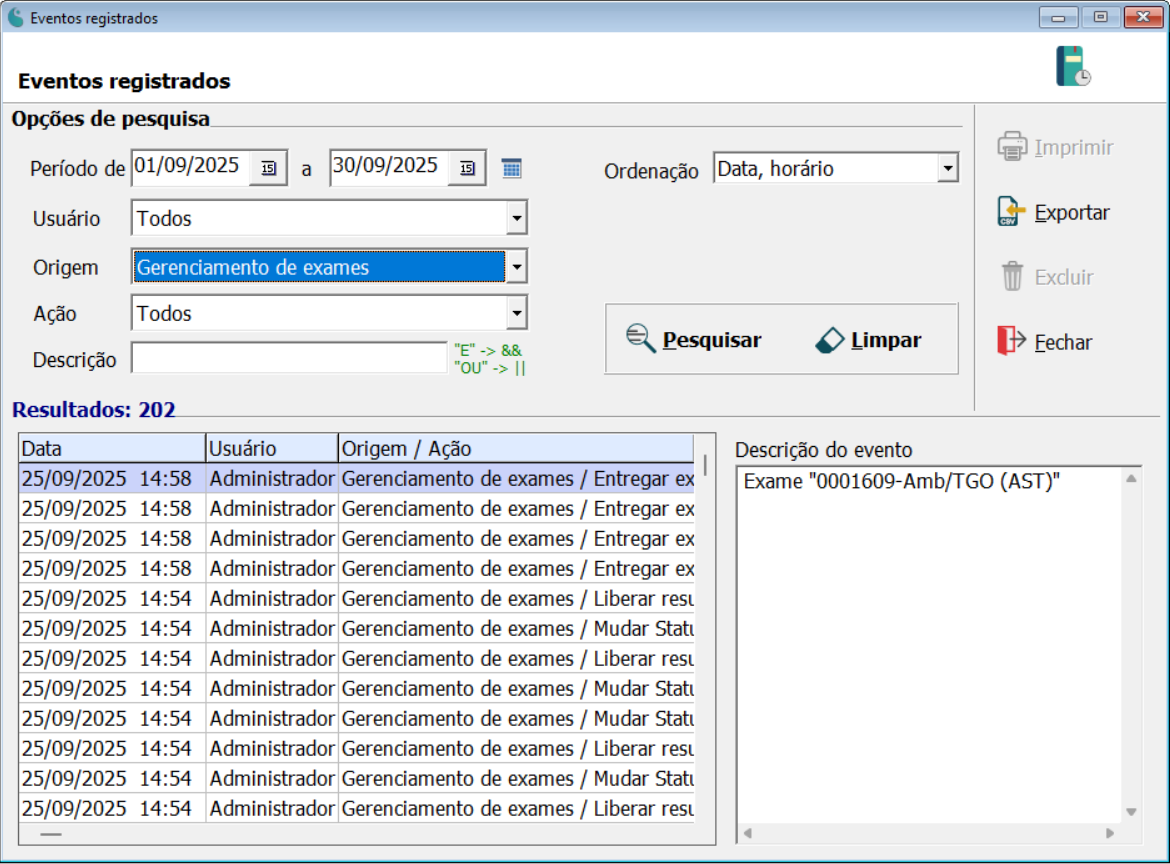Click the Usuário column header
Image resolution: width=1170 pixels, height=864 pixels.
272,448
